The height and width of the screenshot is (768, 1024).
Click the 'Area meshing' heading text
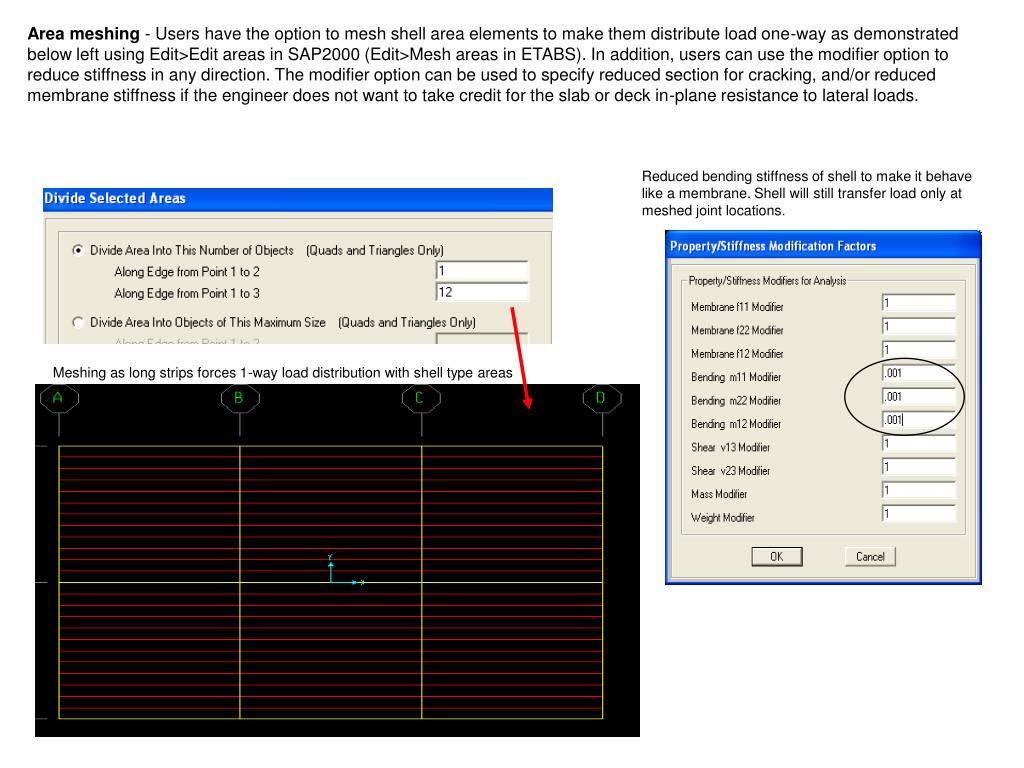coord(84,34)
